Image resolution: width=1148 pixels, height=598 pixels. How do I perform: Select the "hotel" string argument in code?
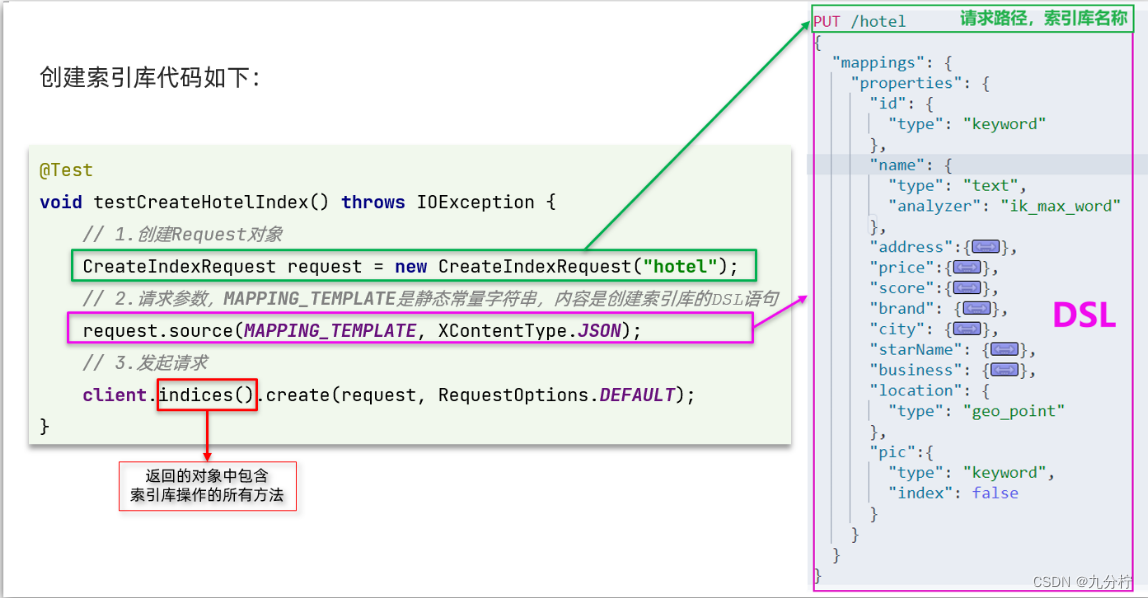coord(679,266)
